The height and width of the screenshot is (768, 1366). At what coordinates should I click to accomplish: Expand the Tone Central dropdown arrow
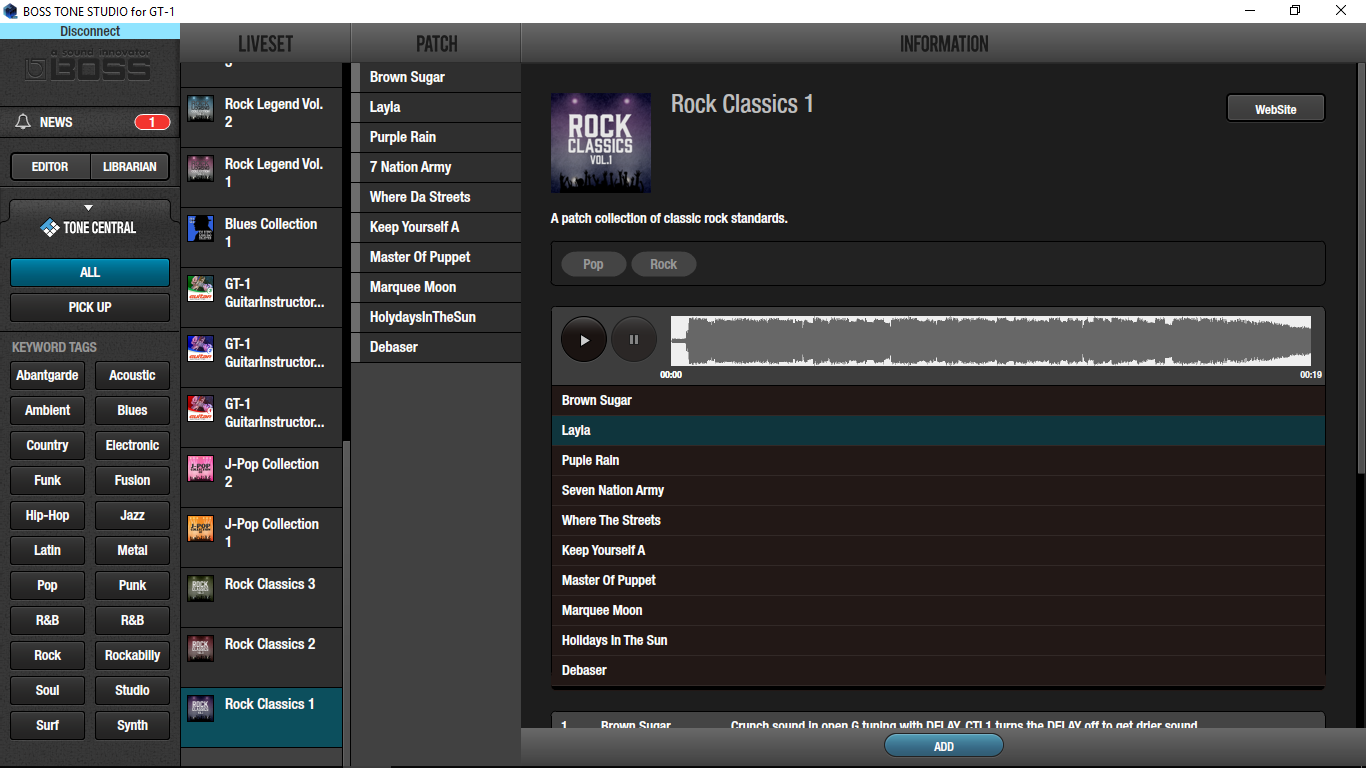[89, 208]
